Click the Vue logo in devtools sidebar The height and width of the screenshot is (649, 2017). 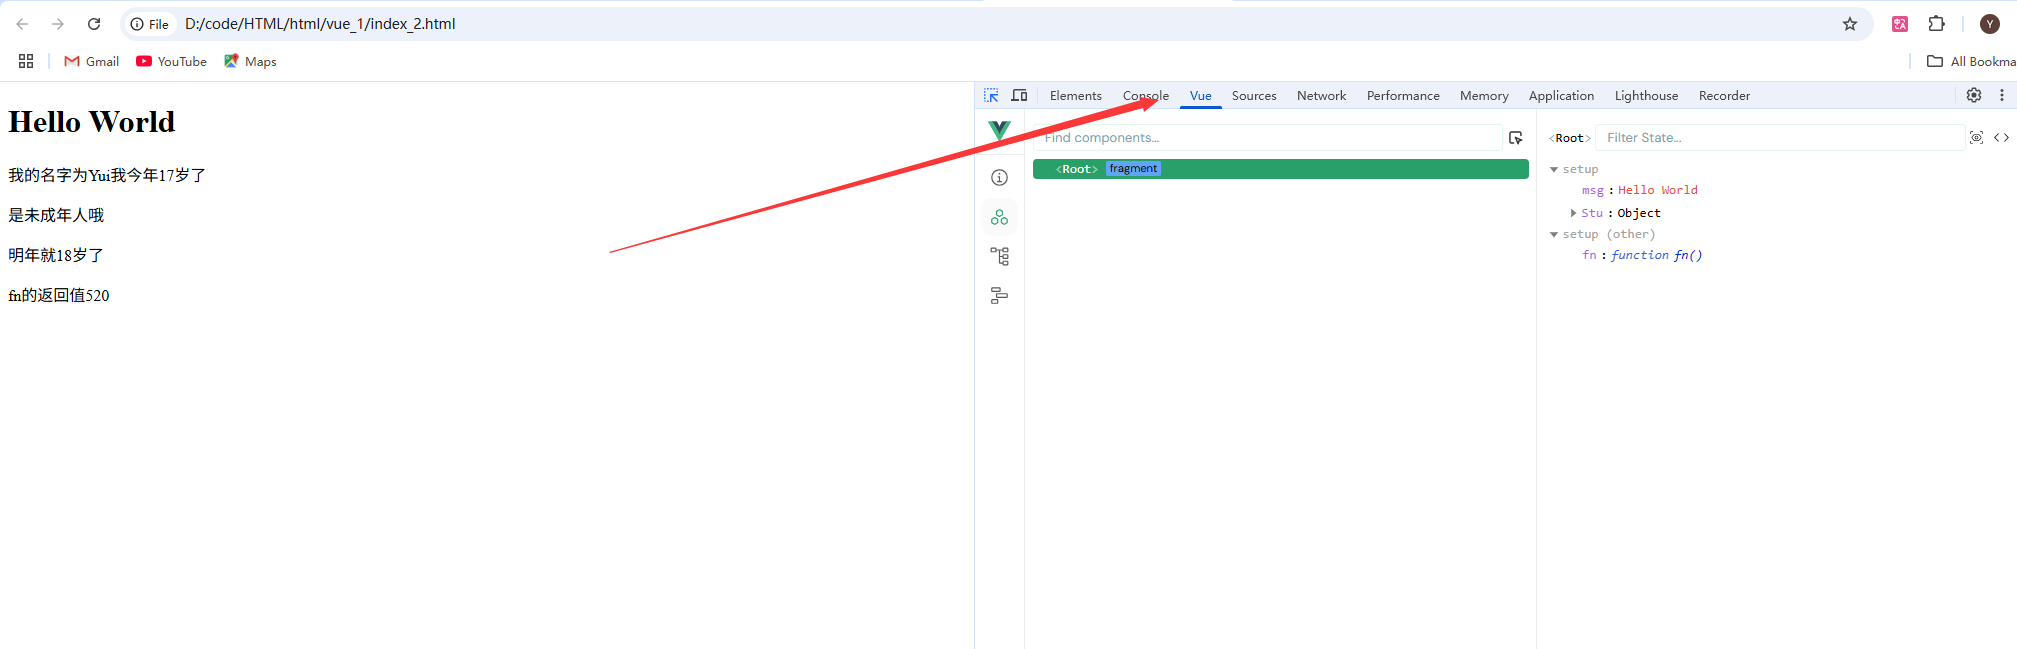[999, 131]
